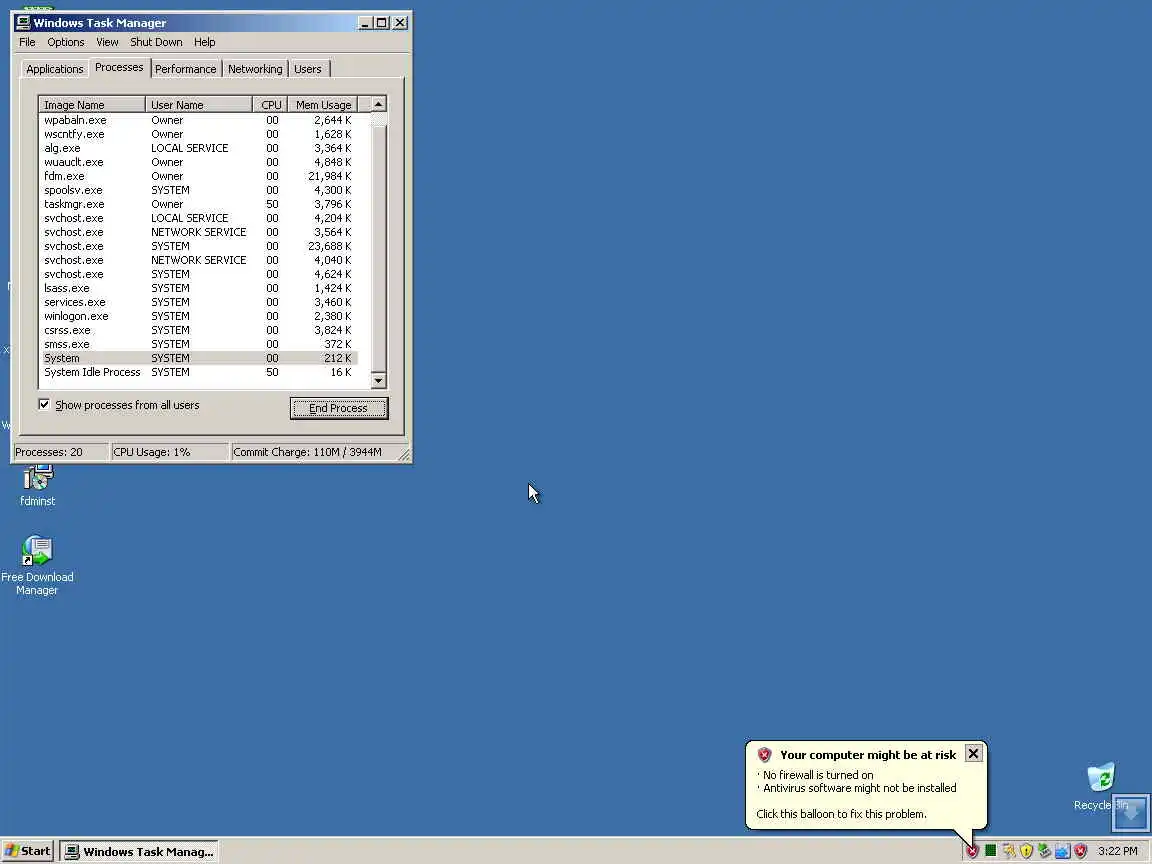Select the svchost.exe row using 3,564 K

198,231
